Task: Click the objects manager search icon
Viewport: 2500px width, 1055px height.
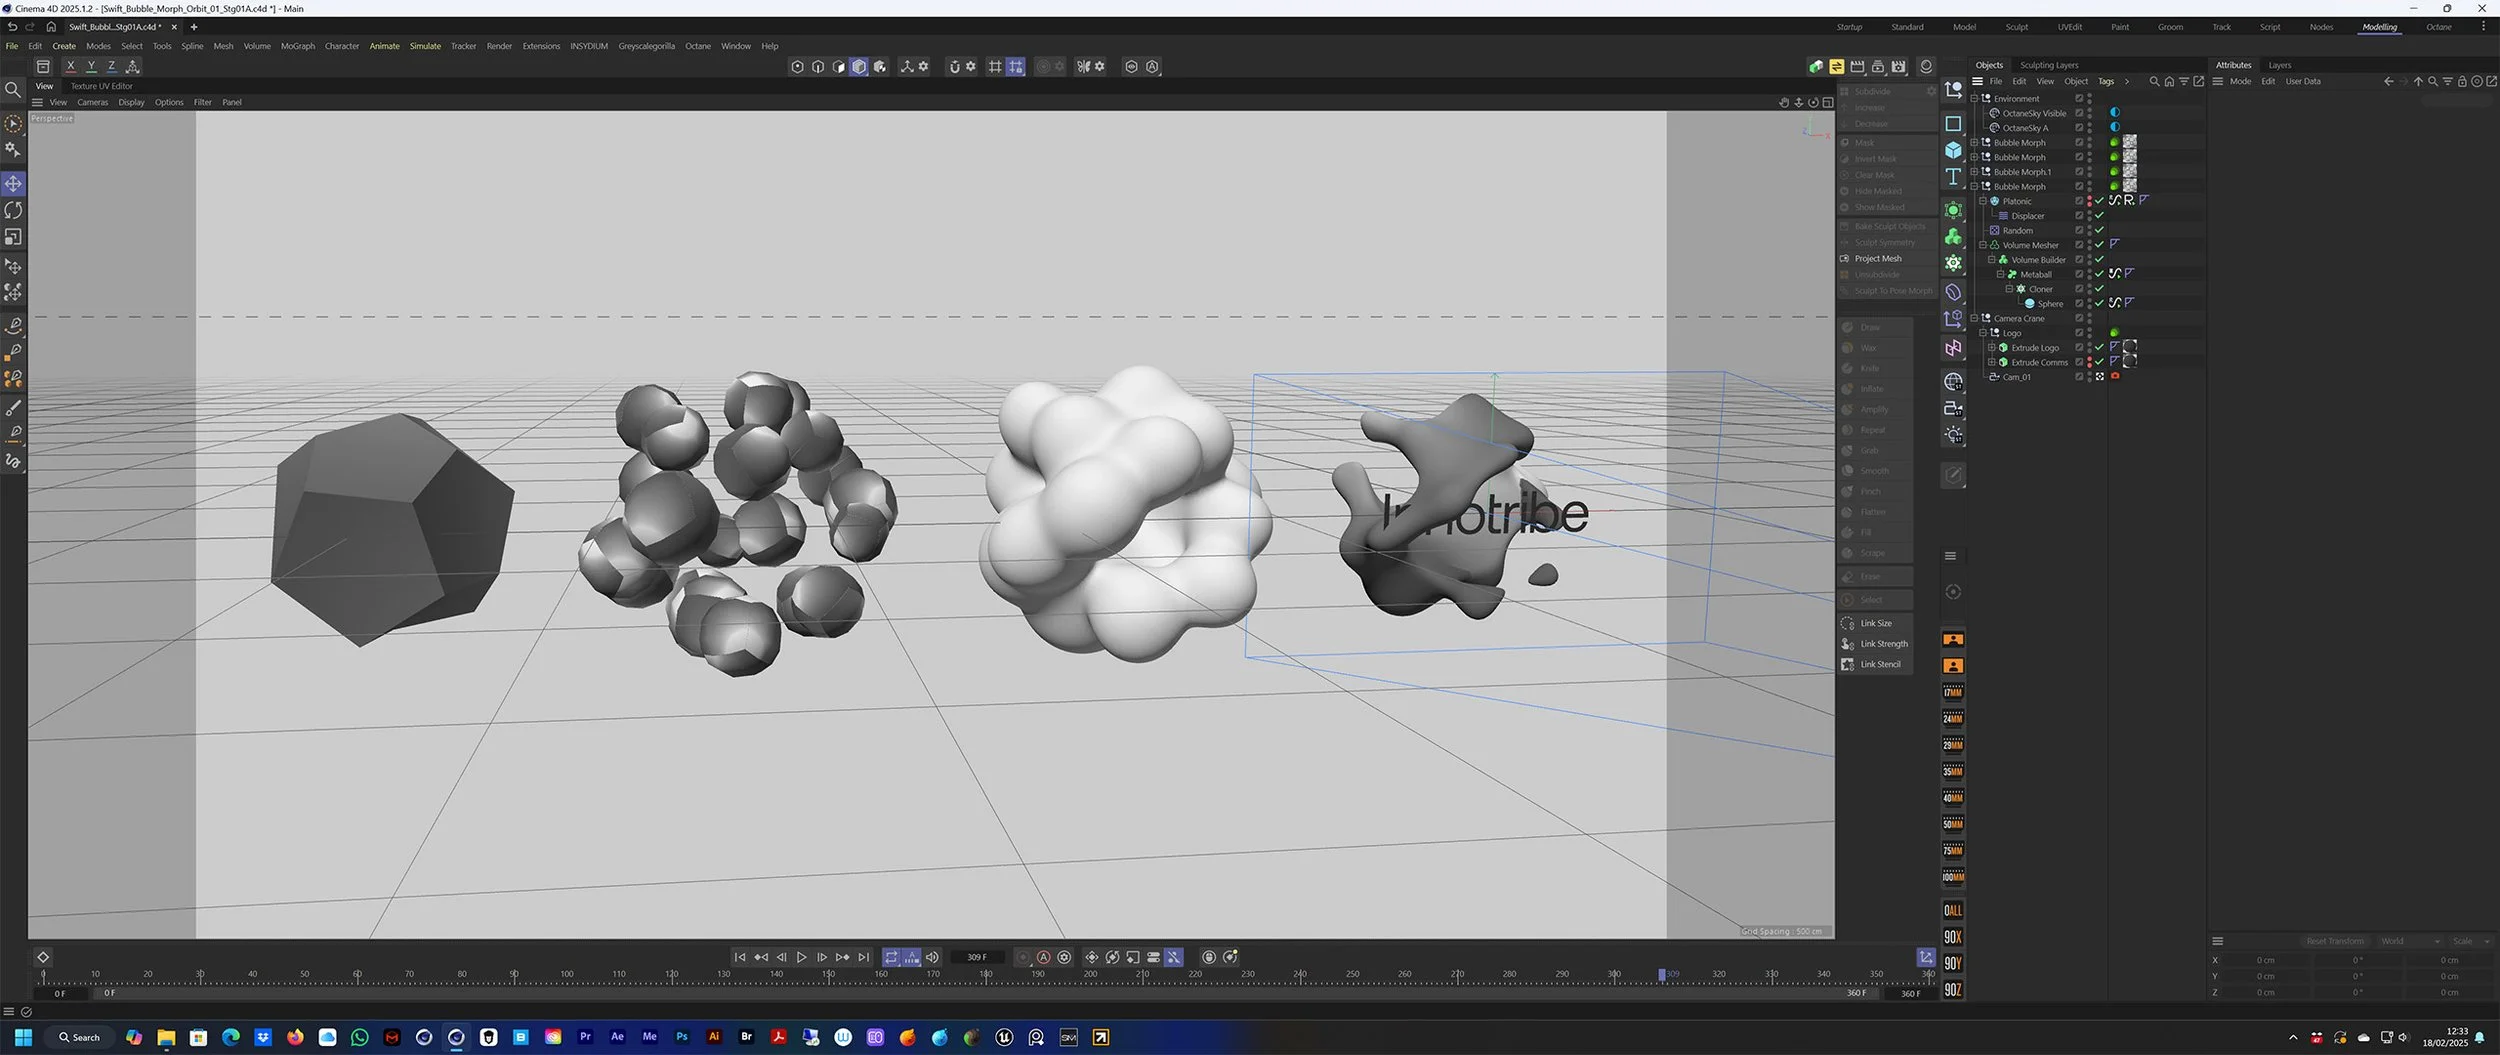Action: pos(2154,82)
